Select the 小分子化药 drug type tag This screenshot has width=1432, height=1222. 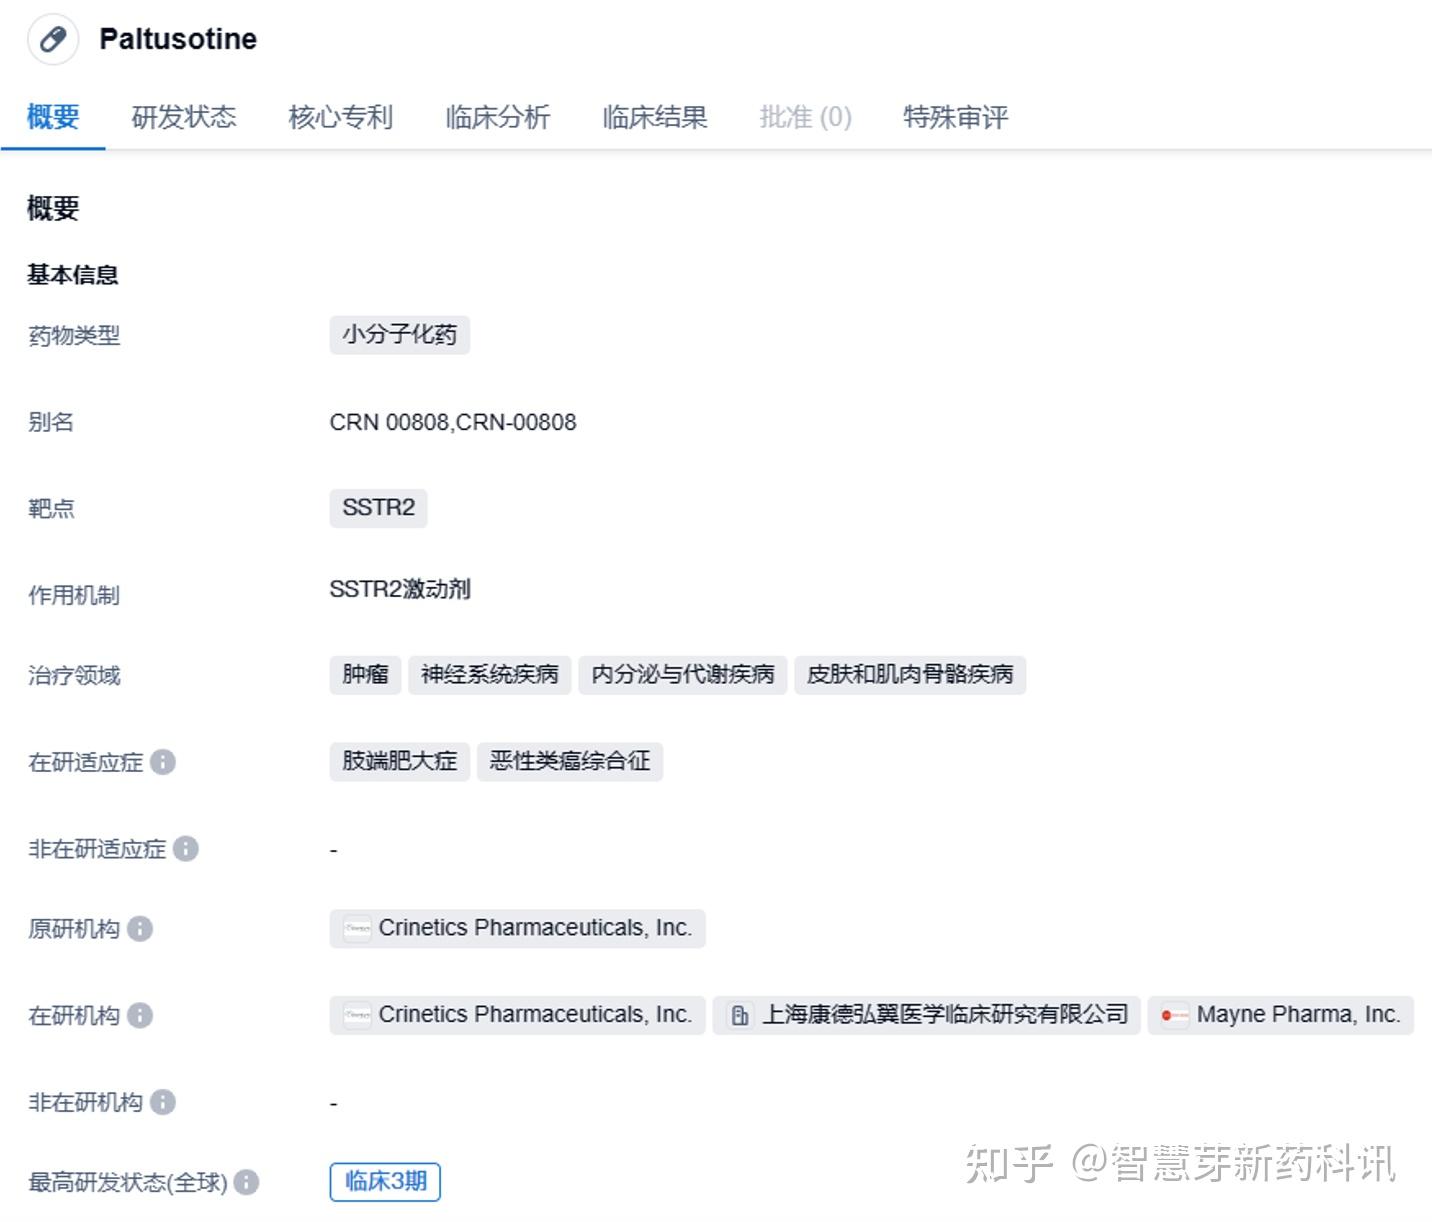(399, 335)
